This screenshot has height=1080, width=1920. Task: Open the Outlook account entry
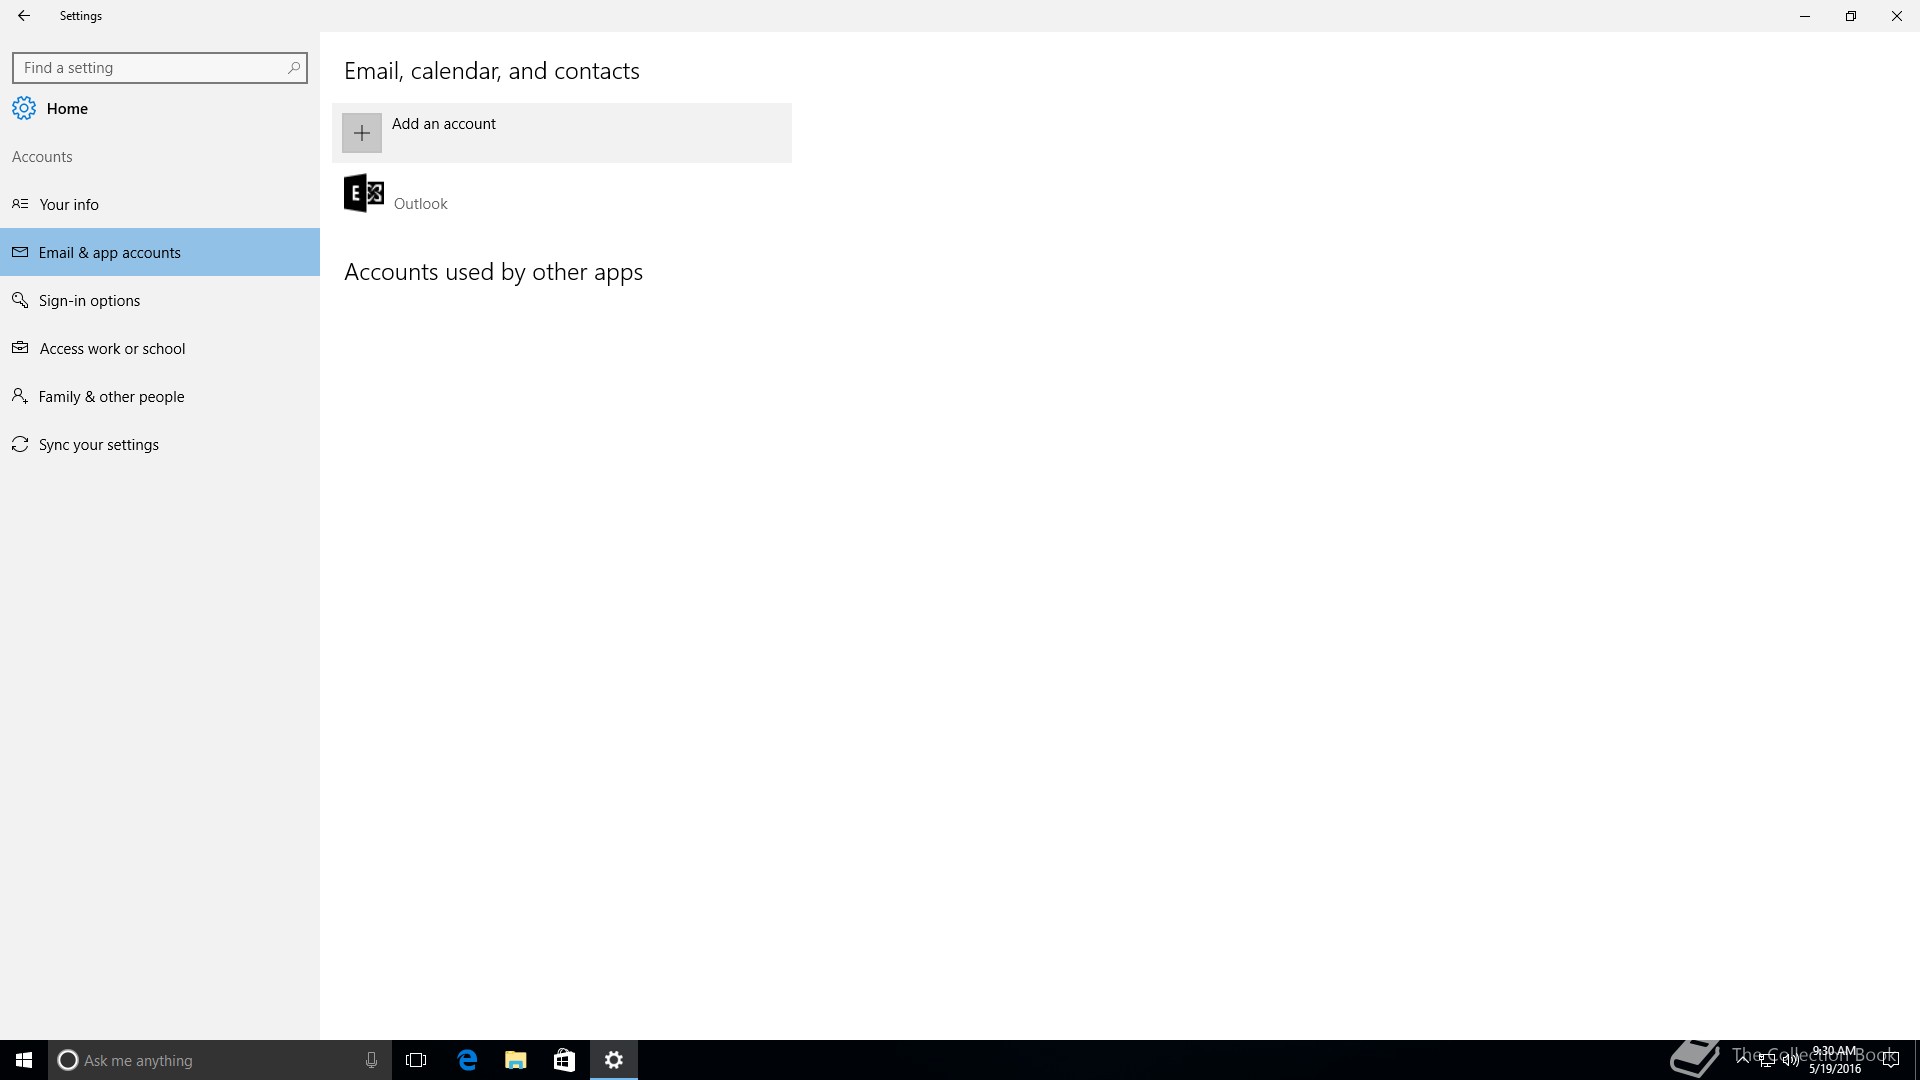pos(420,198)
